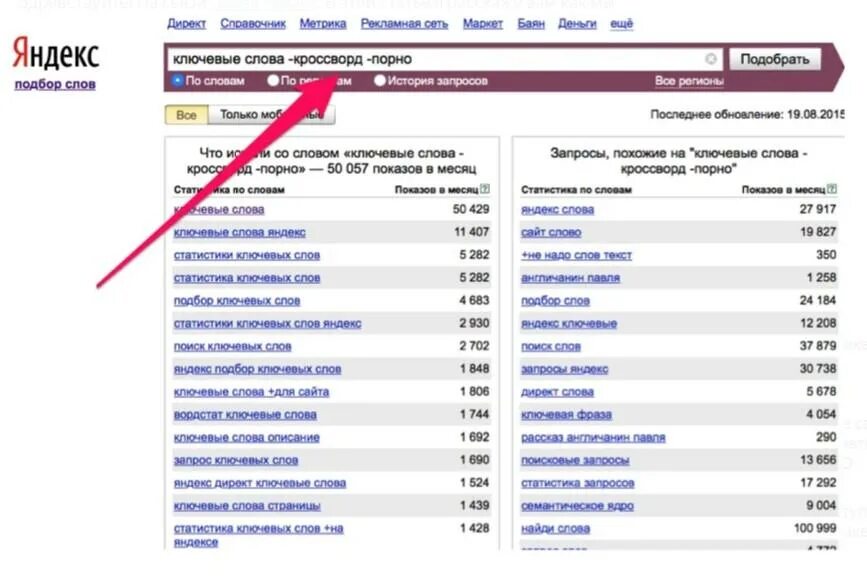
Task: Open the найди слова similar query
Action: (x=555, y=529)
